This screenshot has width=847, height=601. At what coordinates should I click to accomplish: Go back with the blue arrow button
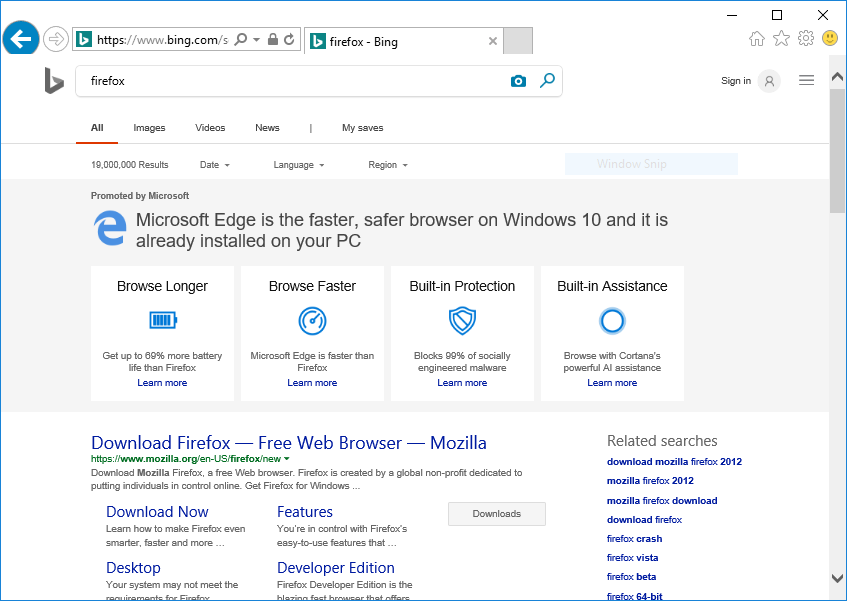pos(21,39)
